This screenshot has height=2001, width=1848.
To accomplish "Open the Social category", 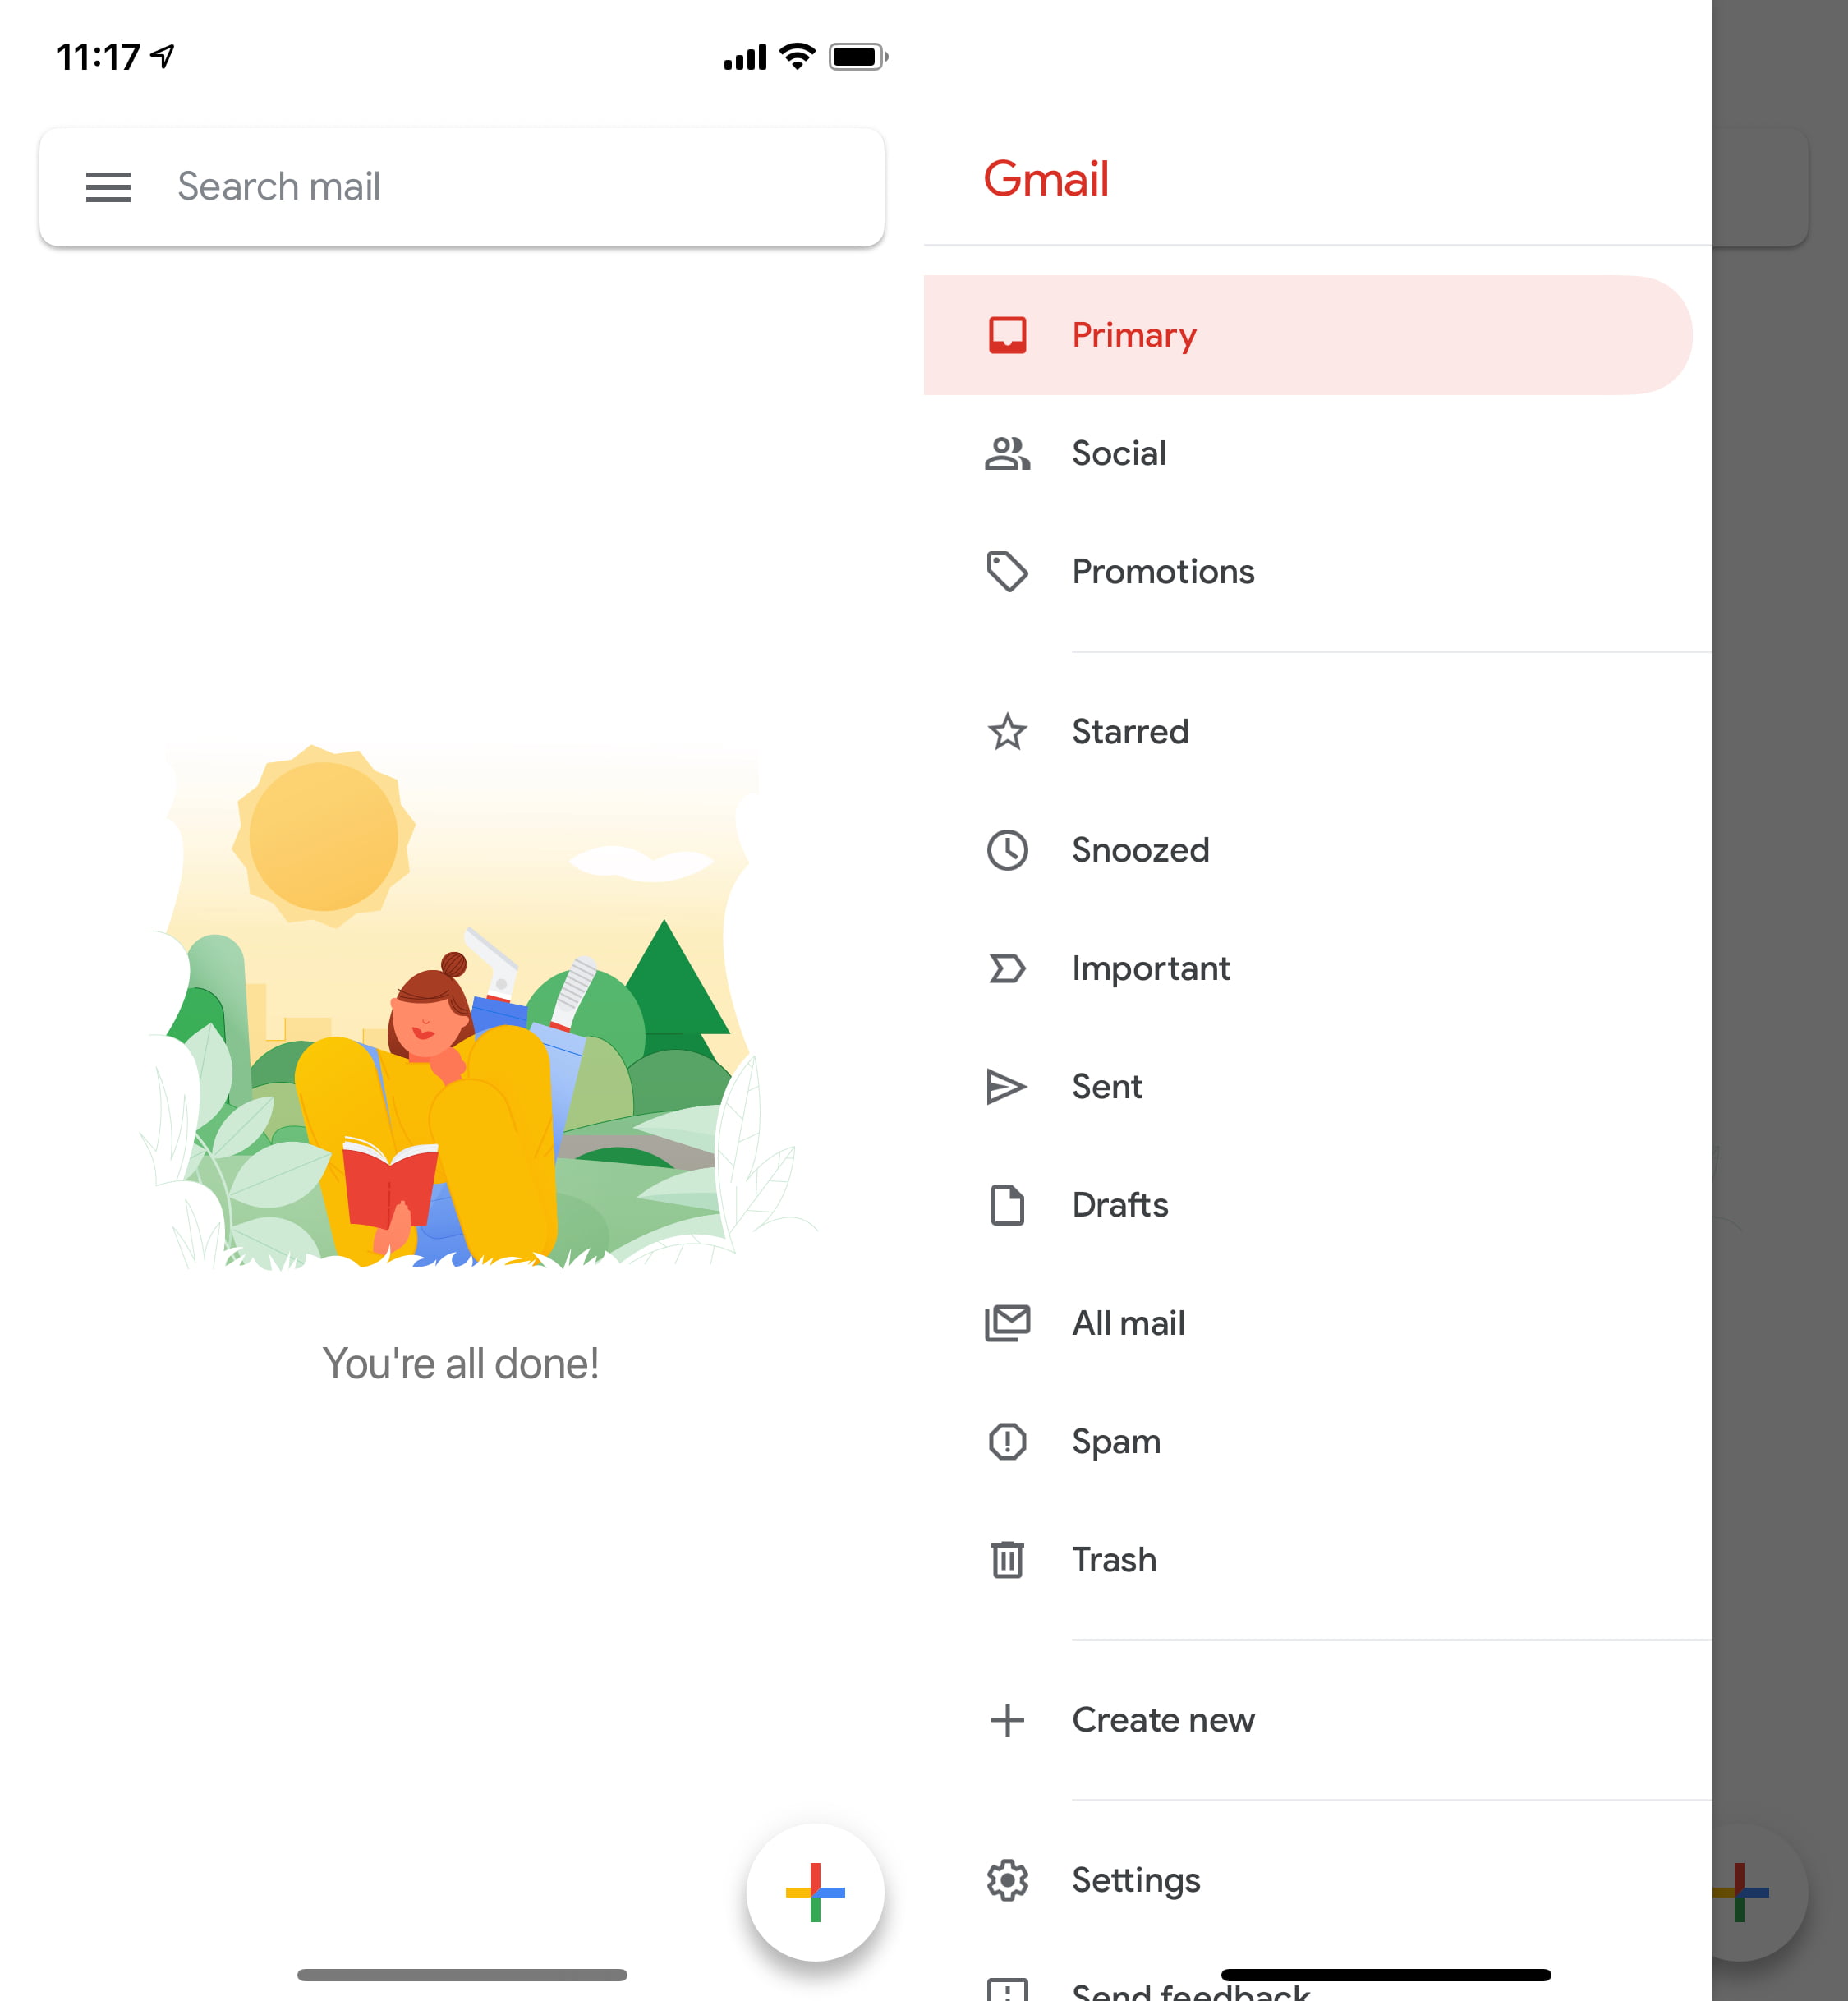I will 1119,453.
